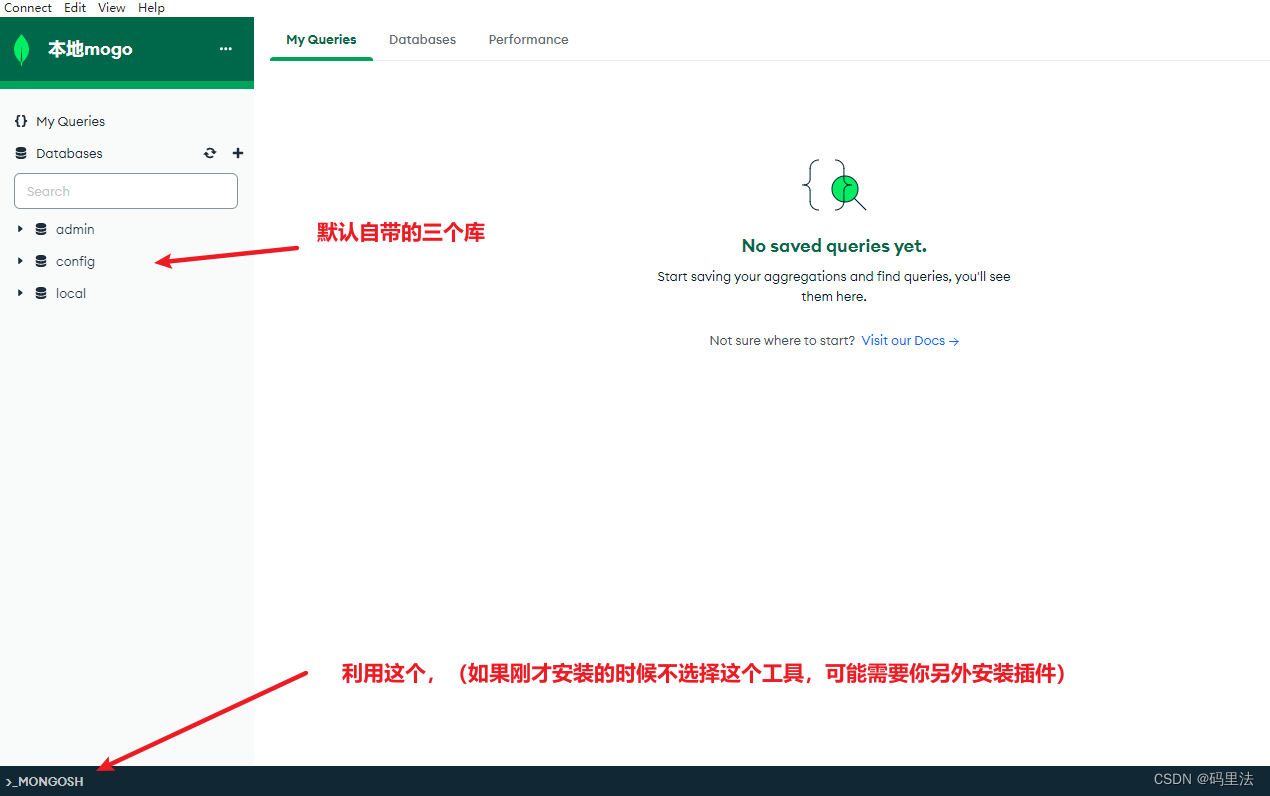The height and width of the screenshot is (796, 1270).
Task: Click the refresh databases icon
Action: point(210,153)
